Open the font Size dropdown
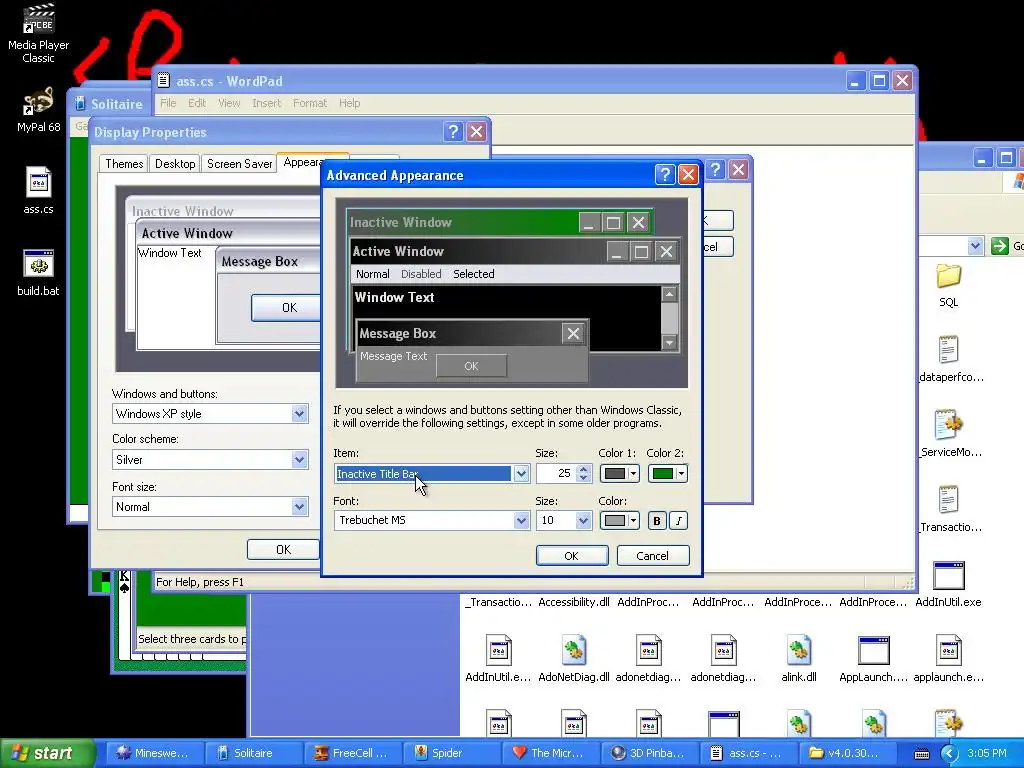Viewport: 1024px width, 768px height. pyautogui.click(x=584, y=520)
